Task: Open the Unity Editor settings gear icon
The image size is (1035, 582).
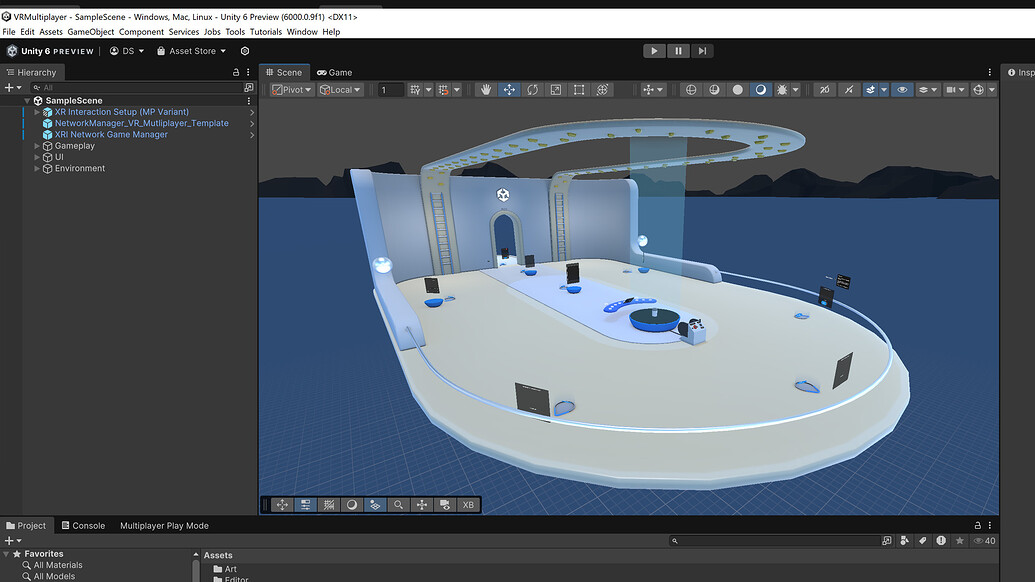Action: [x=245, y=50]
